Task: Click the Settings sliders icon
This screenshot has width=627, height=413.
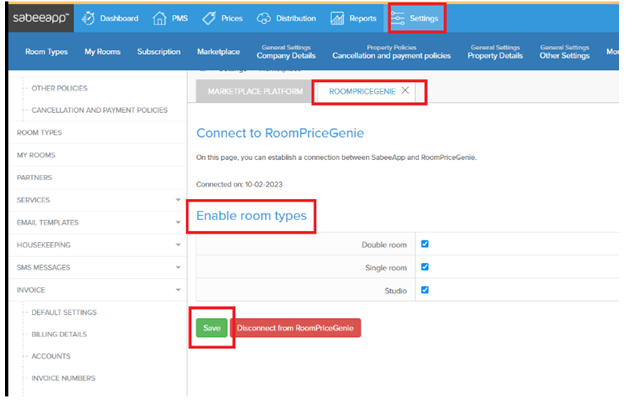Action: [x=399, y=18]
